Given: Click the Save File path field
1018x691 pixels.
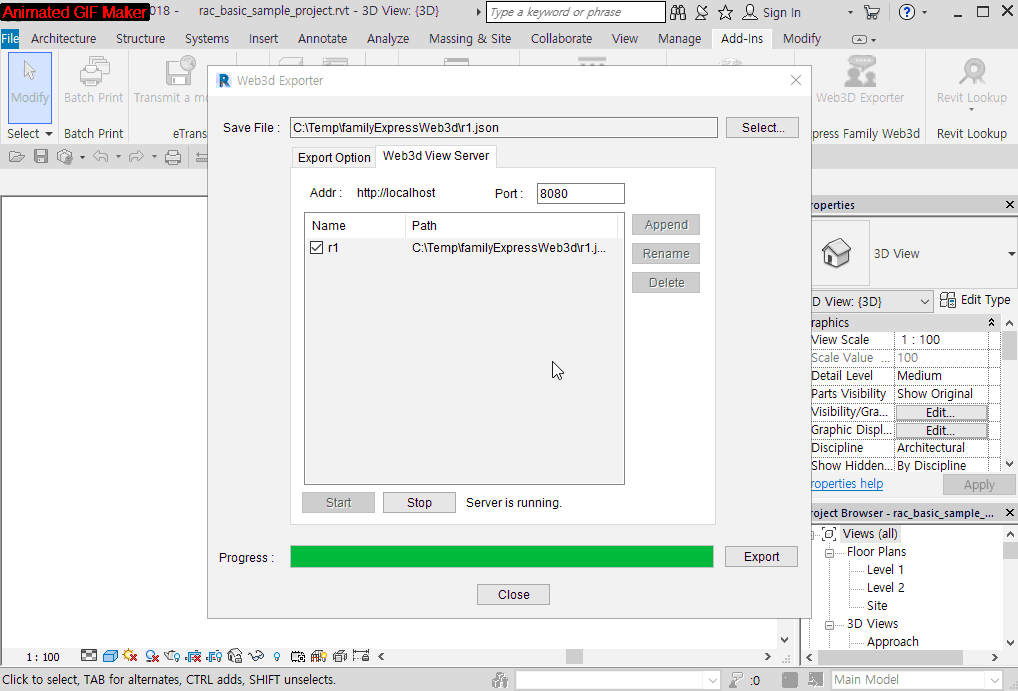Looking at the screenshot, I should pos(504,127).
